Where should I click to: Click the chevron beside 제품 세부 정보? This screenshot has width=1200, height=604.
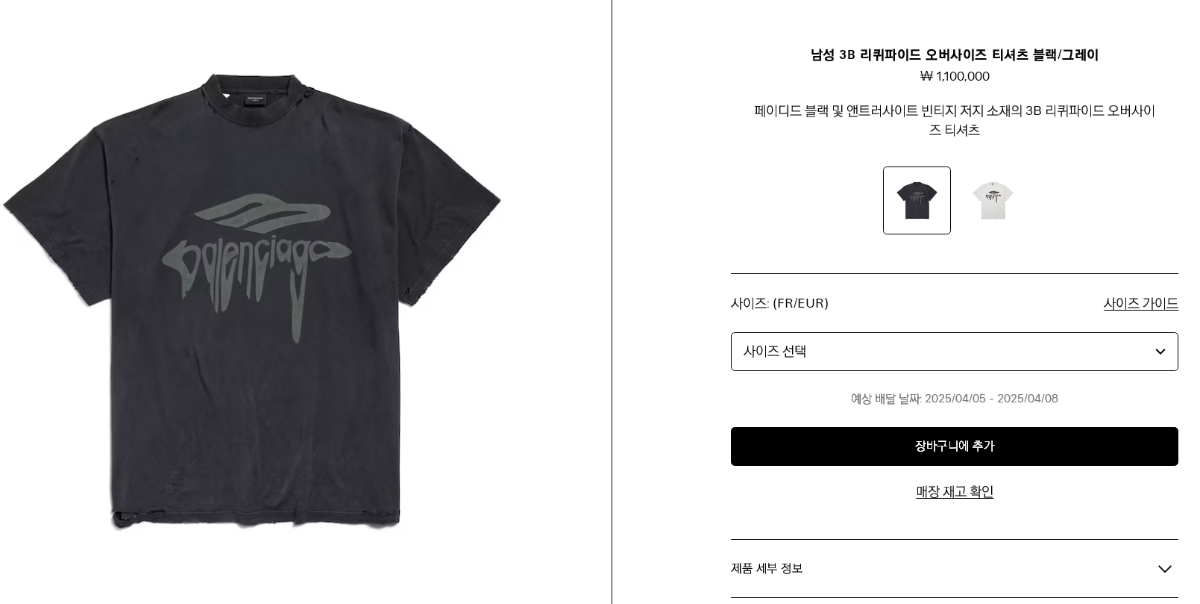(1165, 569)
